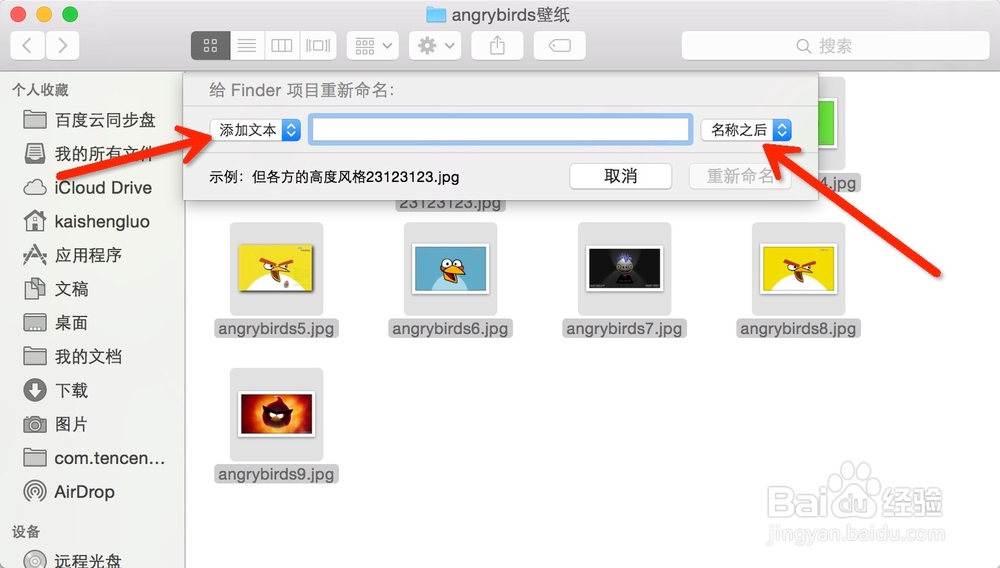Focus the 搜索 search field
This screenshot has height=568, width=1000.
point(835,45)
